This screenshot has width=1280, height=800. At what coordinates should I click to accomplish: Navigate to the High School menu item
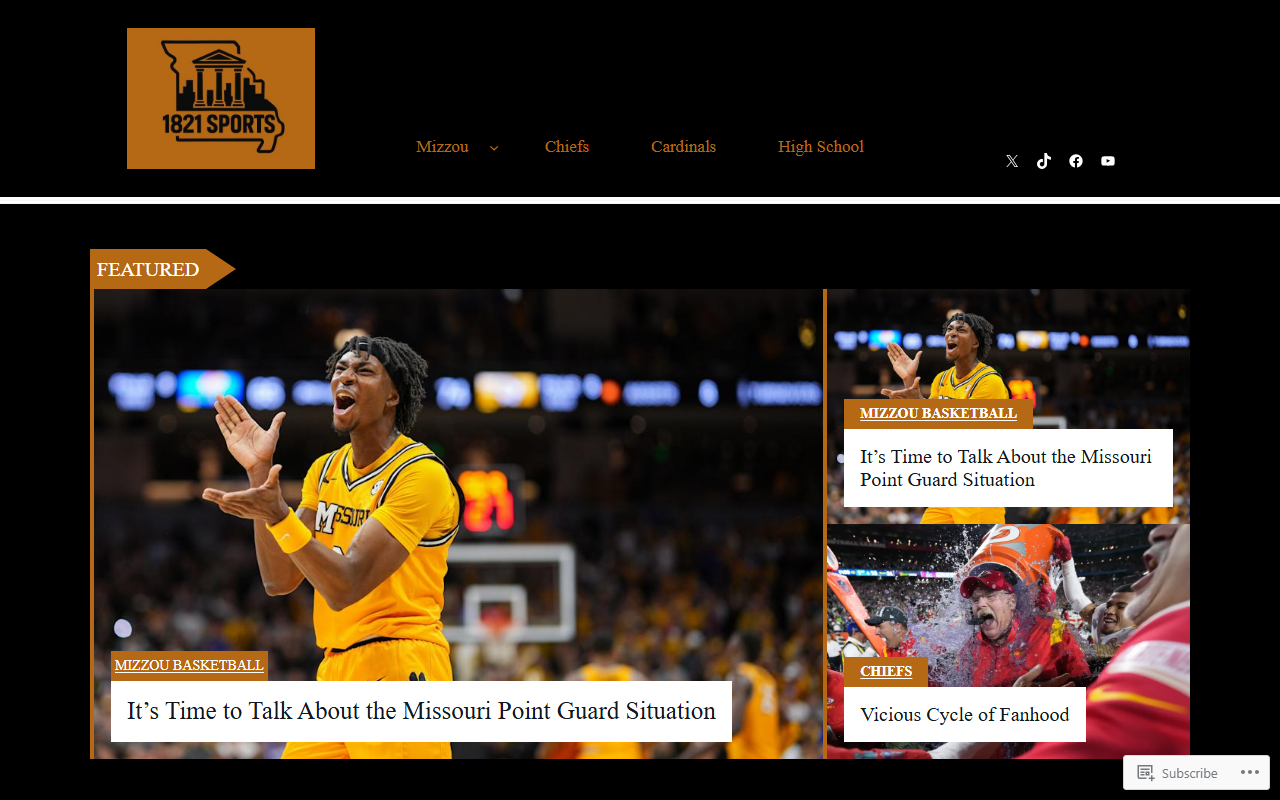click(821, 147)
